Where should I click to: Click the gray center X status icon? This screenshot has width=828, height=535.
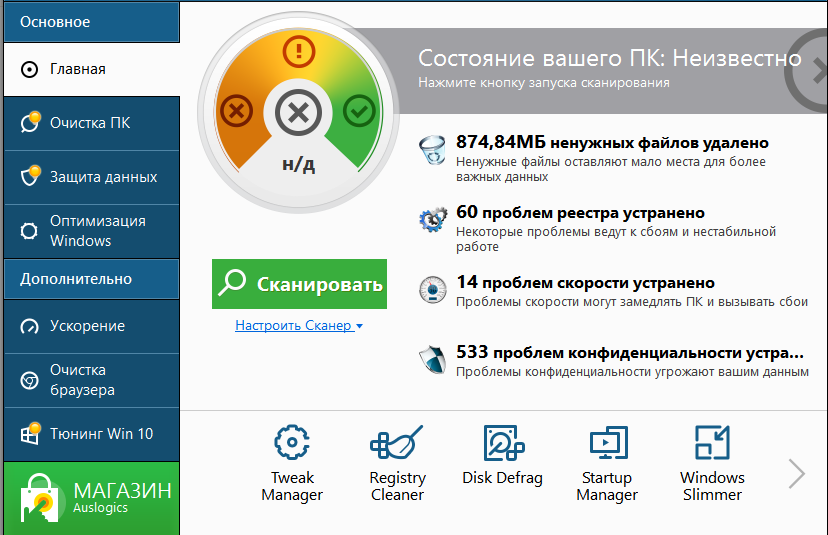(298, 112)
